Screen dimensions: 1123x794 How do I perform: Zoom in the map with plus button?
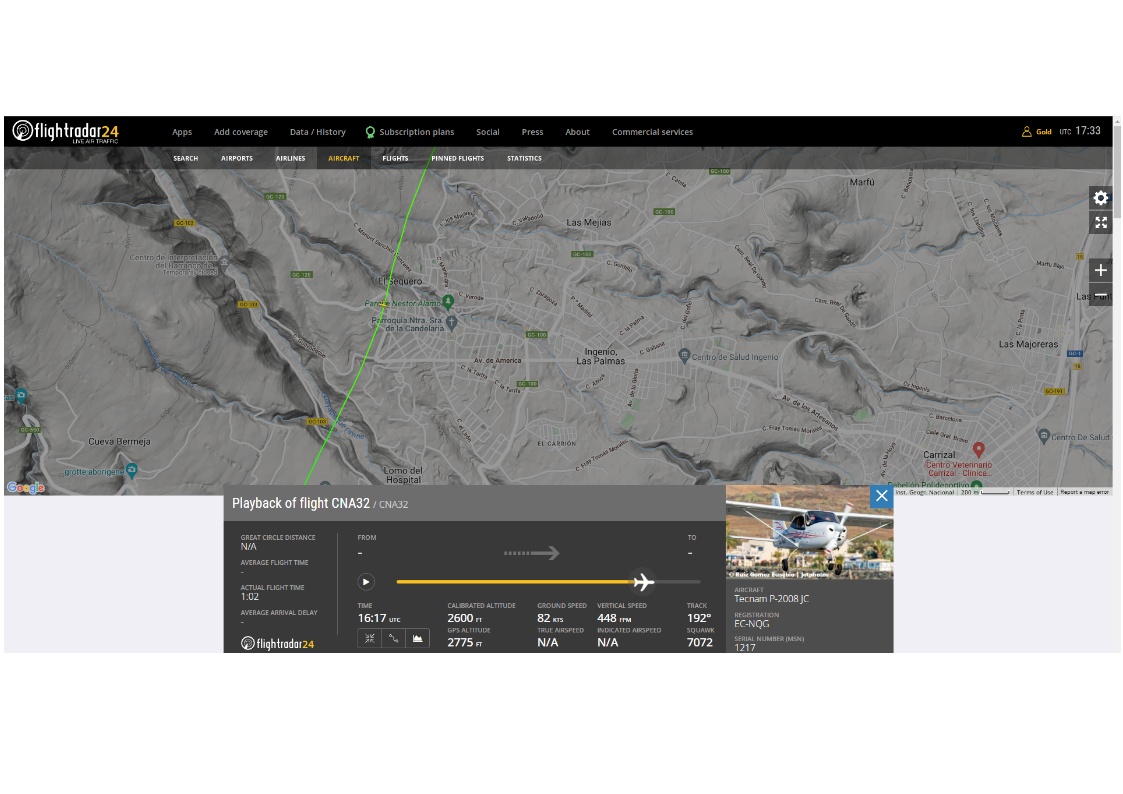point(1101,270)
